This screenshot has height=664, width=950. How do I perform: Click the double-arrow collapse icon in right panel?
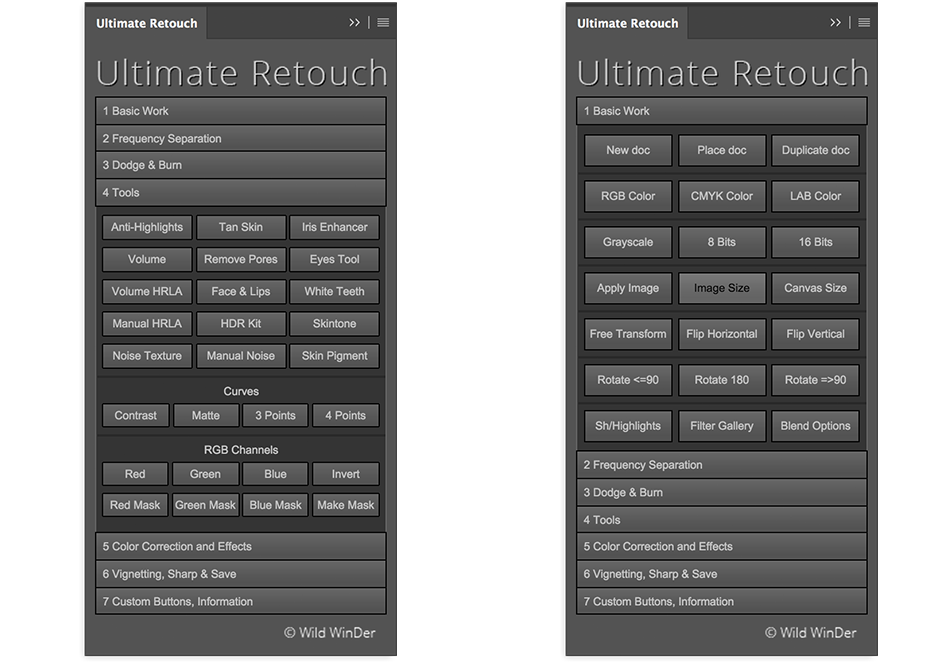point(835,22)
